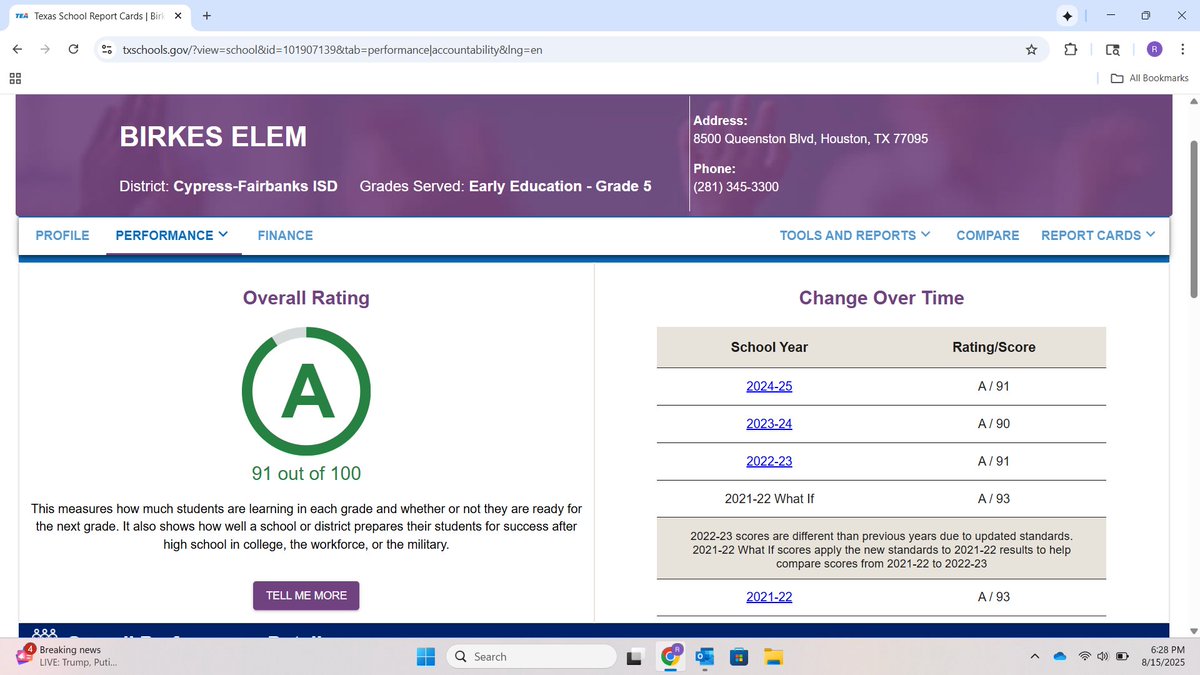
Task: Open a new browser tab
Action: [205, 16]
